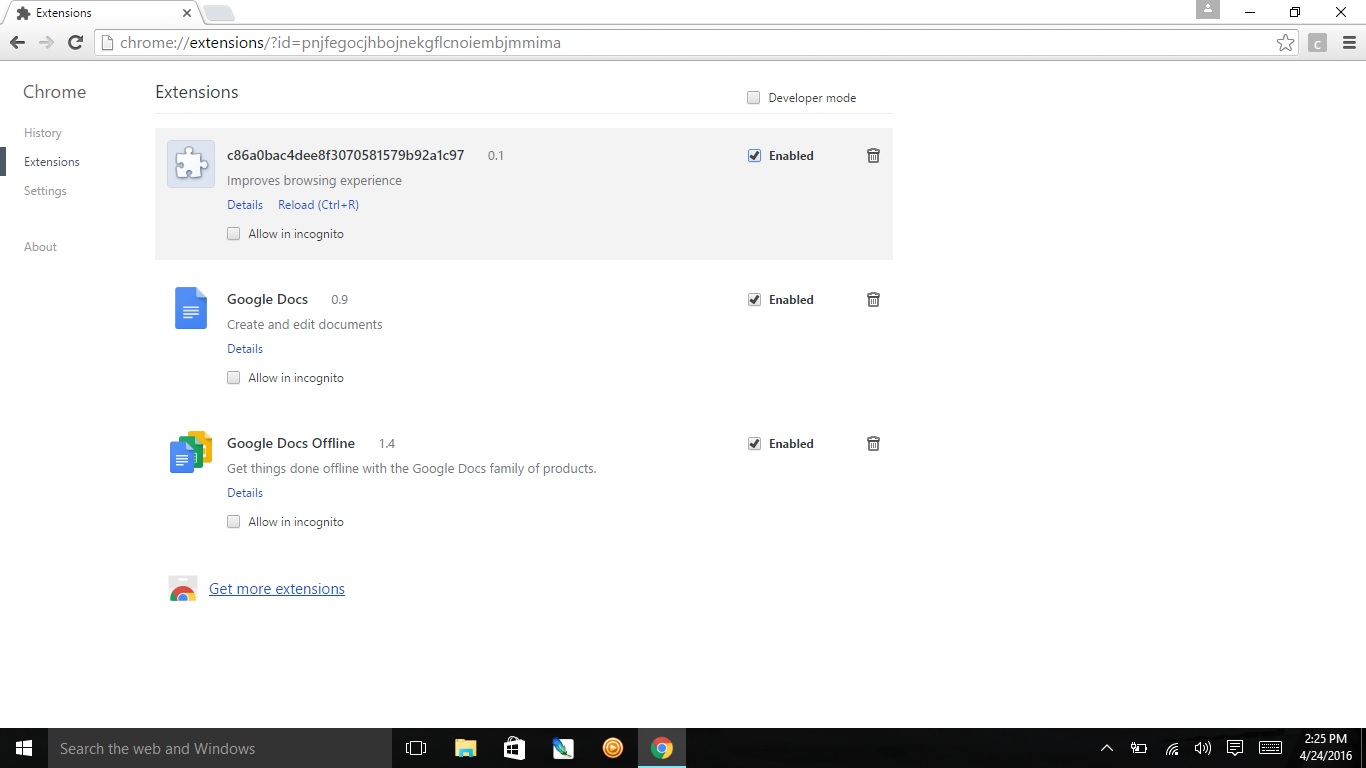
Task: Click the Create and edit documents description
Action: (305, 325)
